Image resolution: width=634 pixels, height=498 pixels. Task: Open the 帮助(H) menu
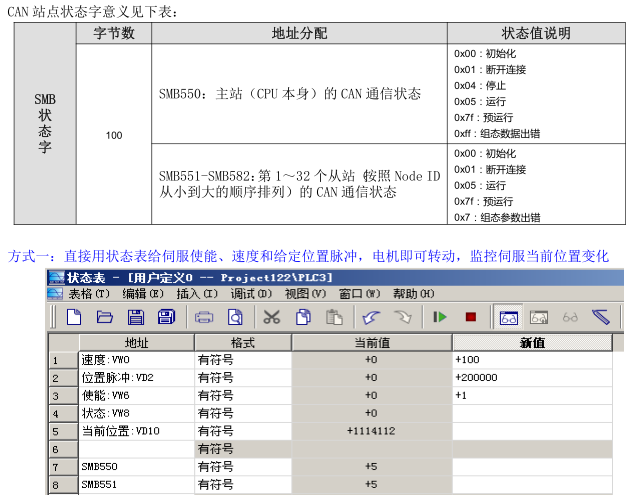[x=414, y=294]
